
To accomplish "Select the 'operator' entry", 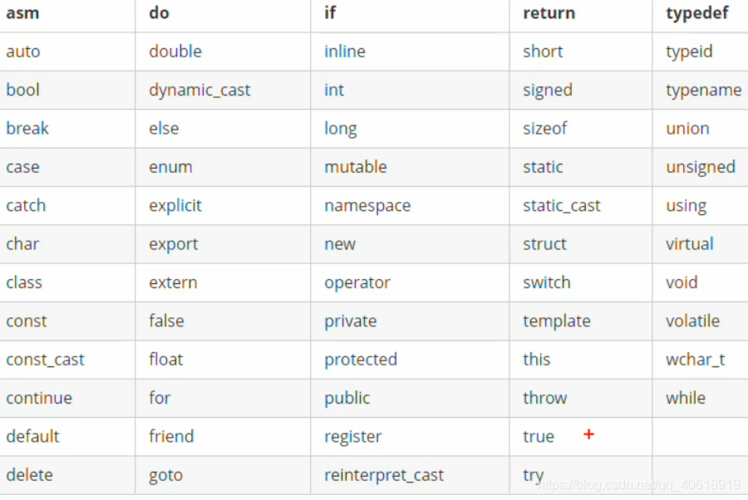I will [357, 283].
